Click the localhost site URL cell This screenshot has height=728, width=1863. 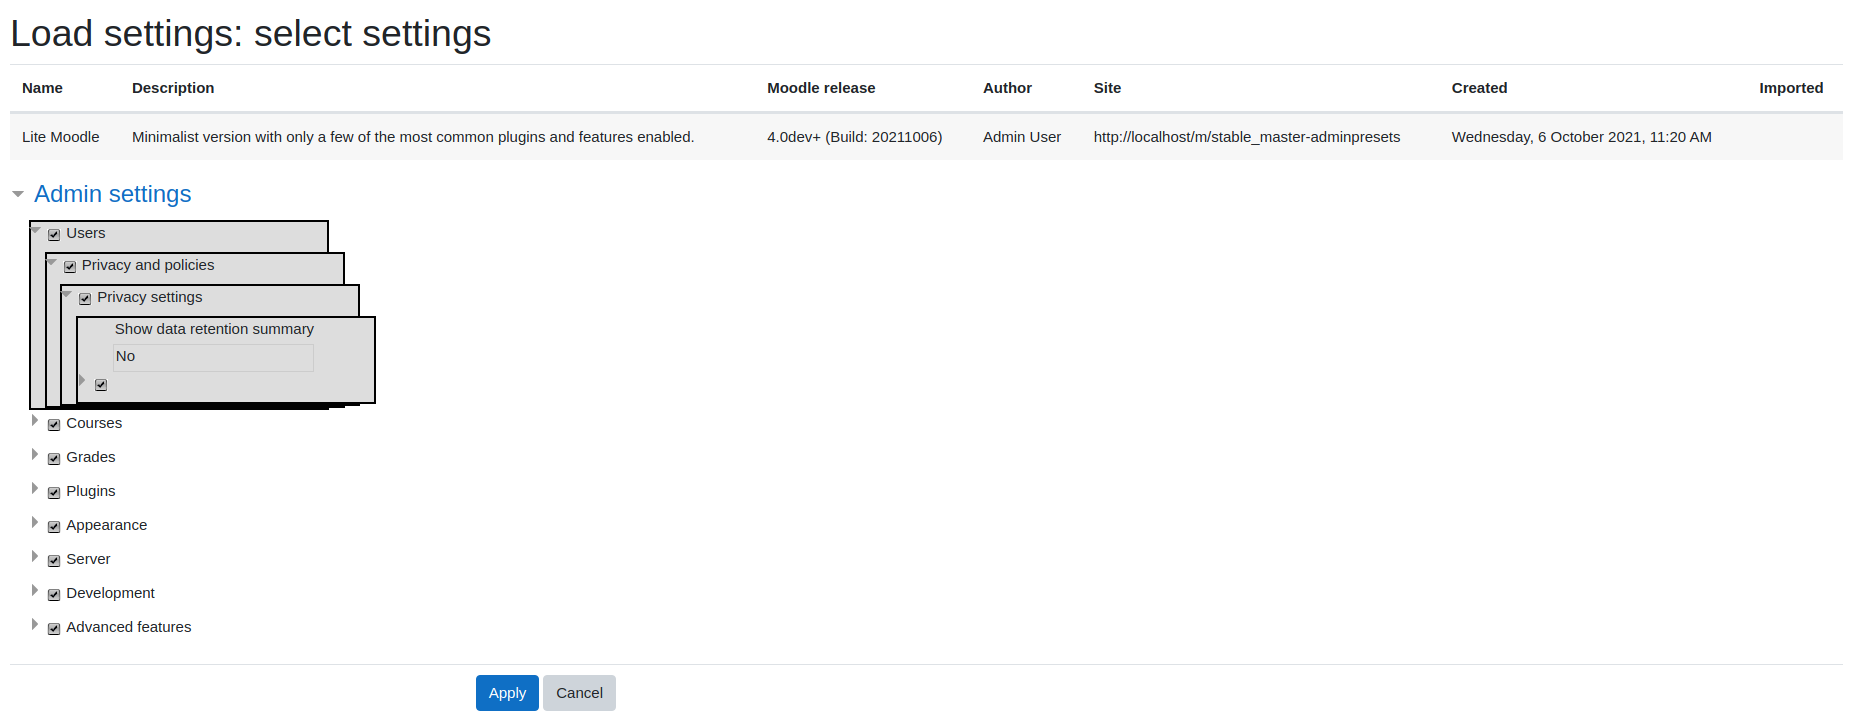[1247, 137]
